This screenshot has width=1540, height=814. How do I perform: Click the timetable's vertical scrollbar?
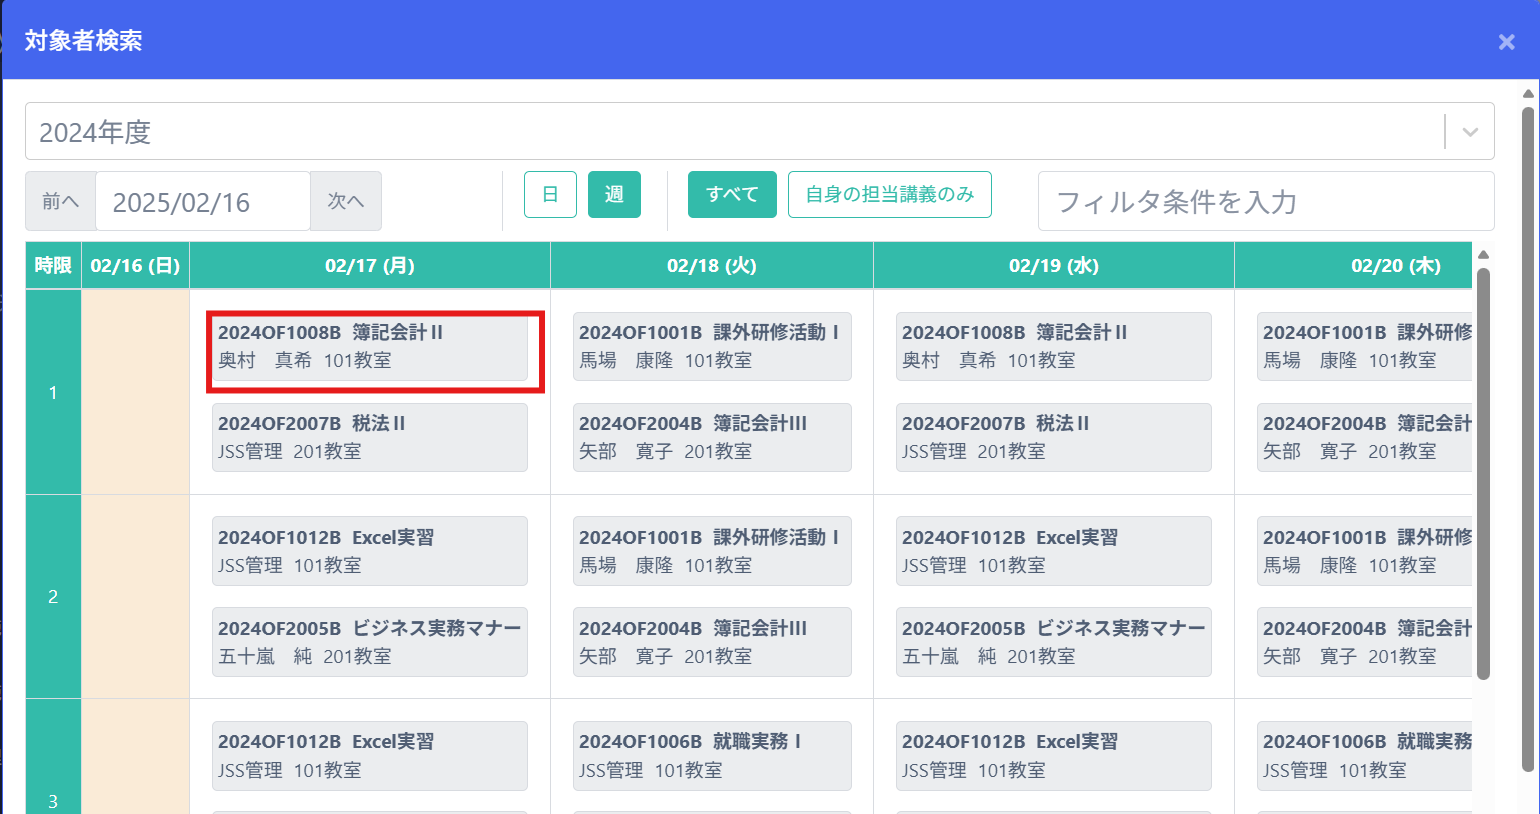(x=1483, y=470)
